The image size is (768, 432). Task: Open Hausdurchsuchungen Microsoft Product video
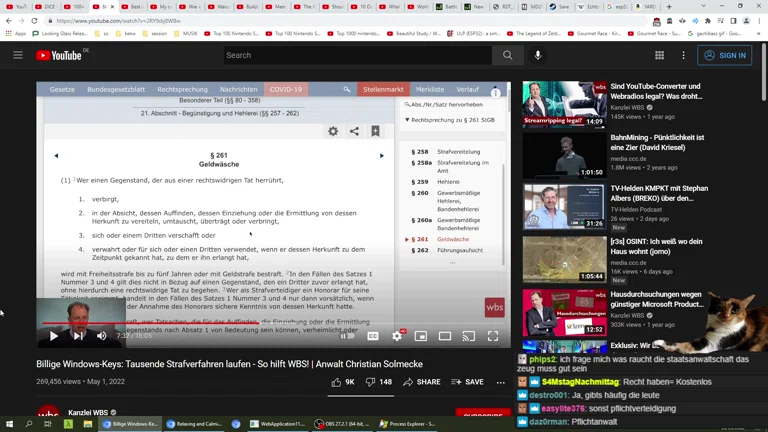click(657, 299)
